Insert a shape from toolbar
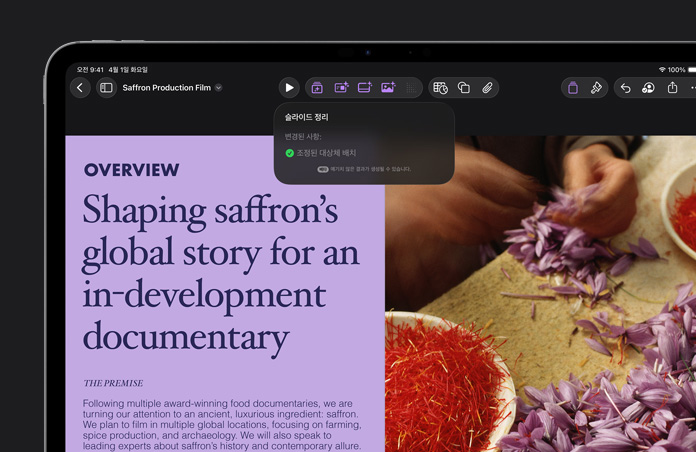 pos(464,88)
